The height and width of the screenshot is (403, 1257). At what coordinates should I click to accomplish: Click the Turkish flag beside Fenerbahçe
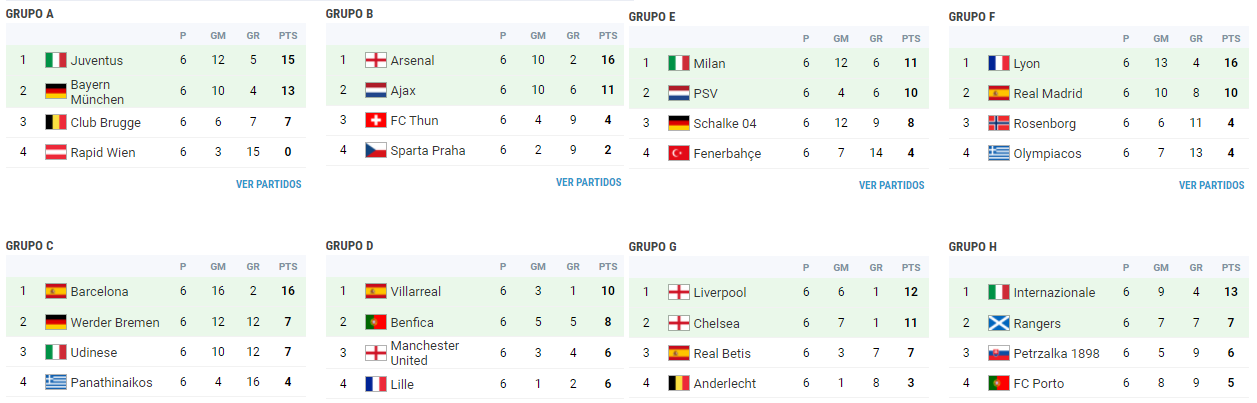[679, 153]
